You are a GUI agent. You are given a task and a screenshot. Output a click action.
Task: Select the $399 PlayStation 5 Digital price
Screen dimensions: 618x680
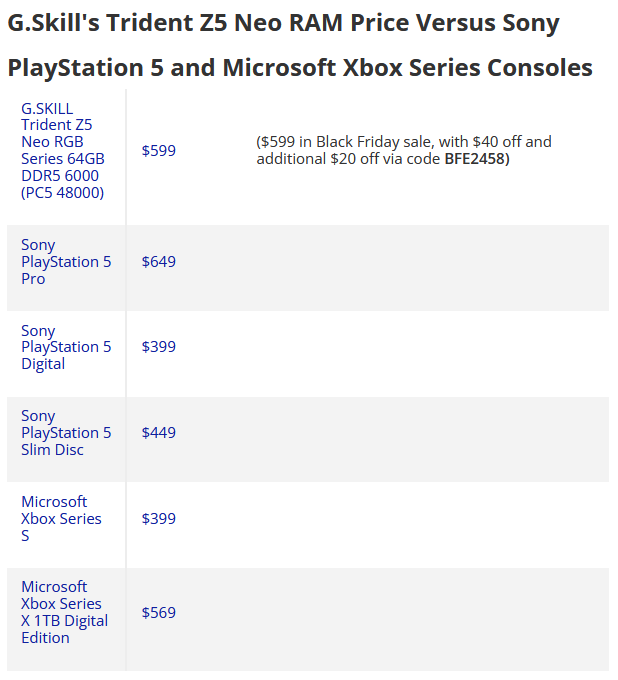click(158, 347)
